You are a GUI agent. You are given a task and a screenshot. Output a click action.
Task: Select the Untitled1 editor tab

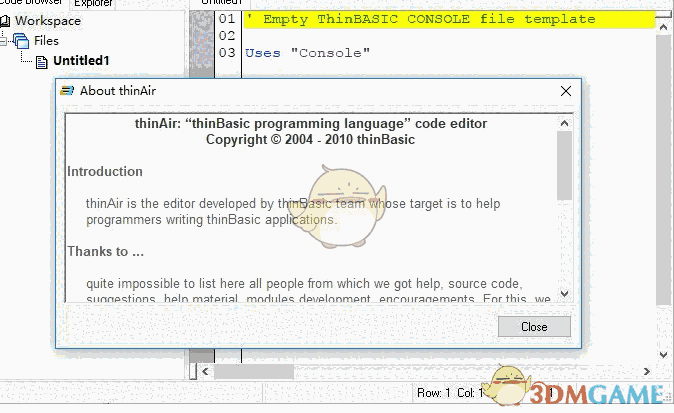(x=222, y=3)
